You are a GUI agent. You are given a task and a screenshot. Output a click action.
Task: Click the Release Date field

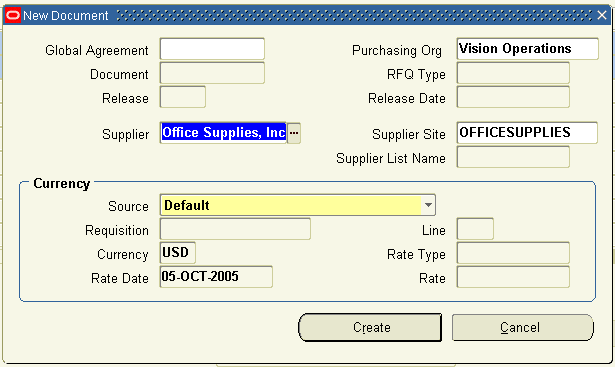[513, 97]
